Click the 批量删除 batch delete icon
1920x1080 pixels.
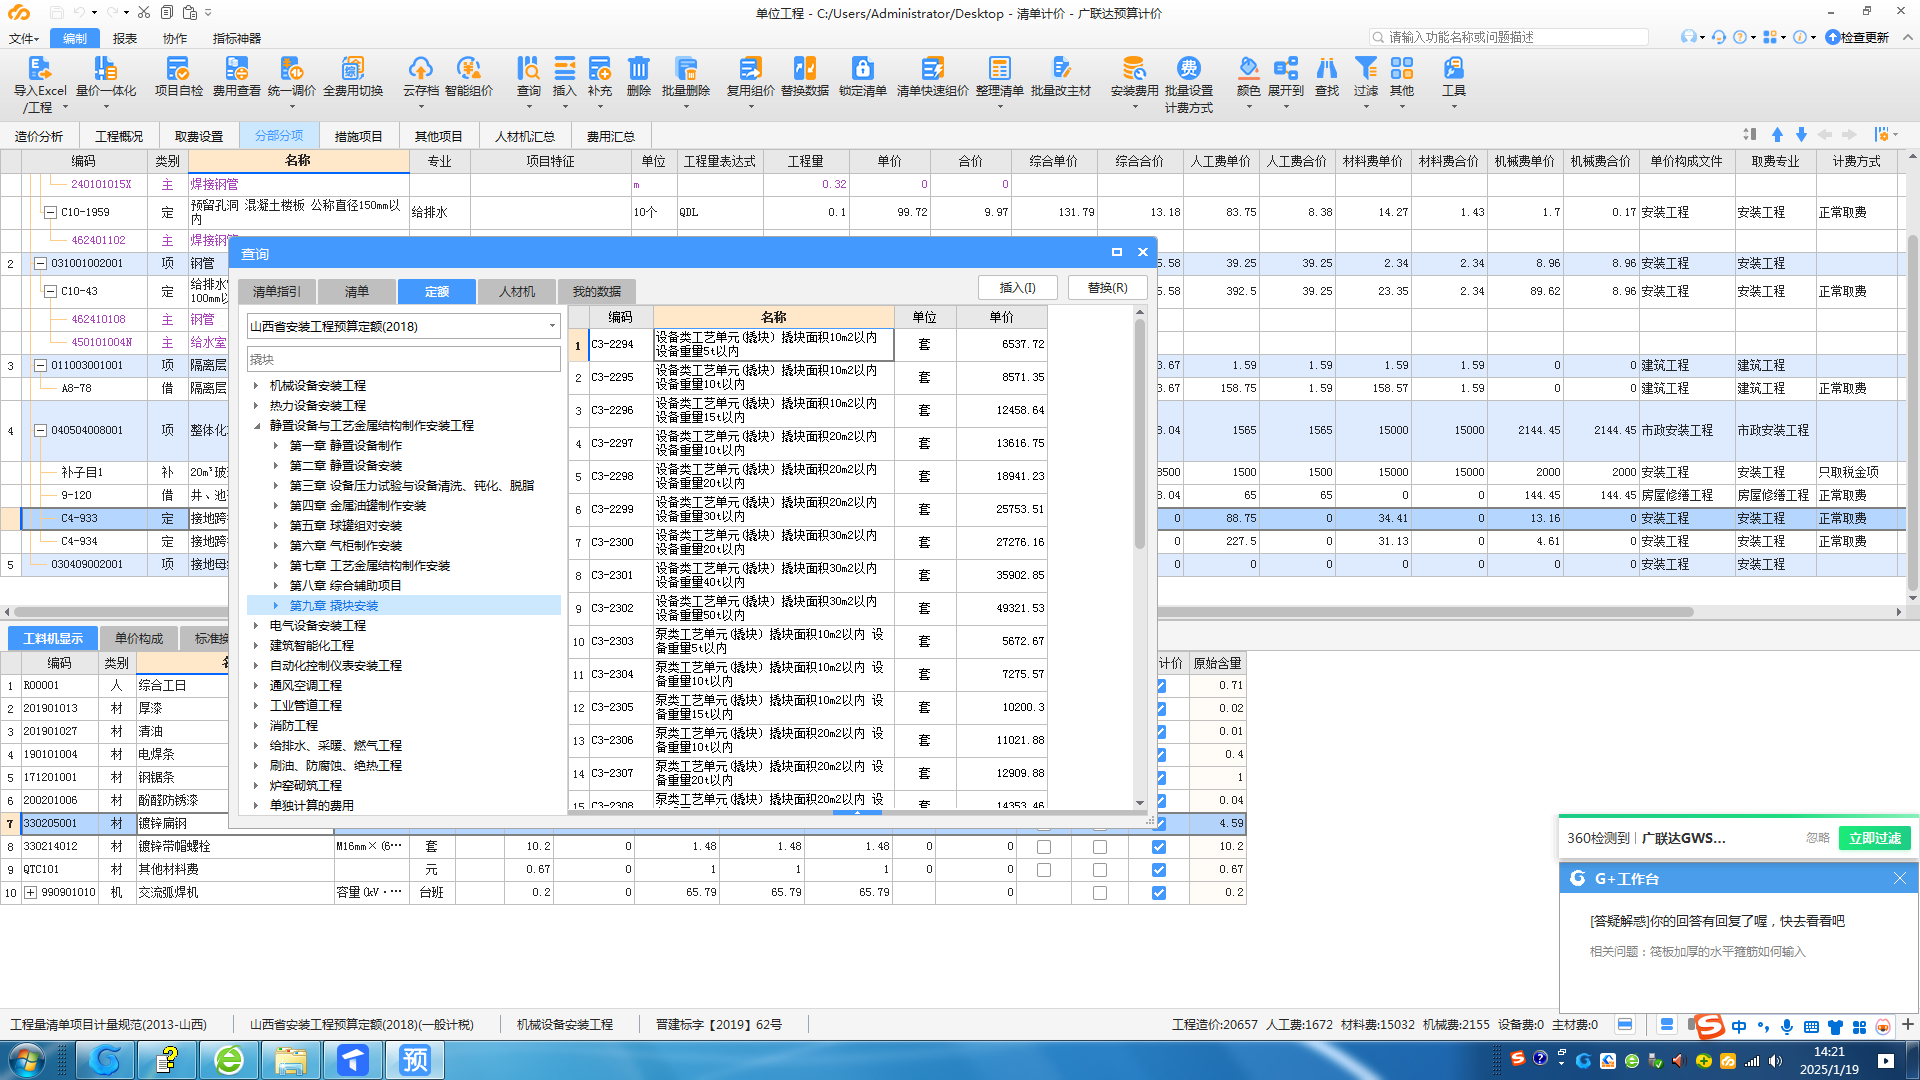tap(685, 70)
